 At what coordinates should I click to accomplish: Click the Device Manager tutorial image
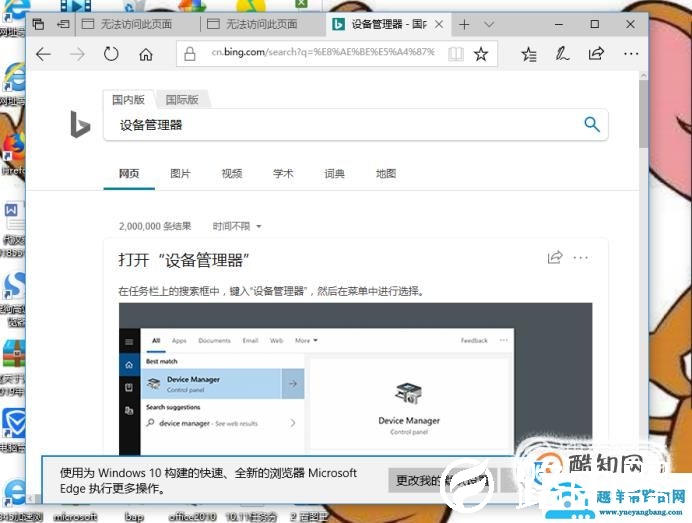click(355, 379)
